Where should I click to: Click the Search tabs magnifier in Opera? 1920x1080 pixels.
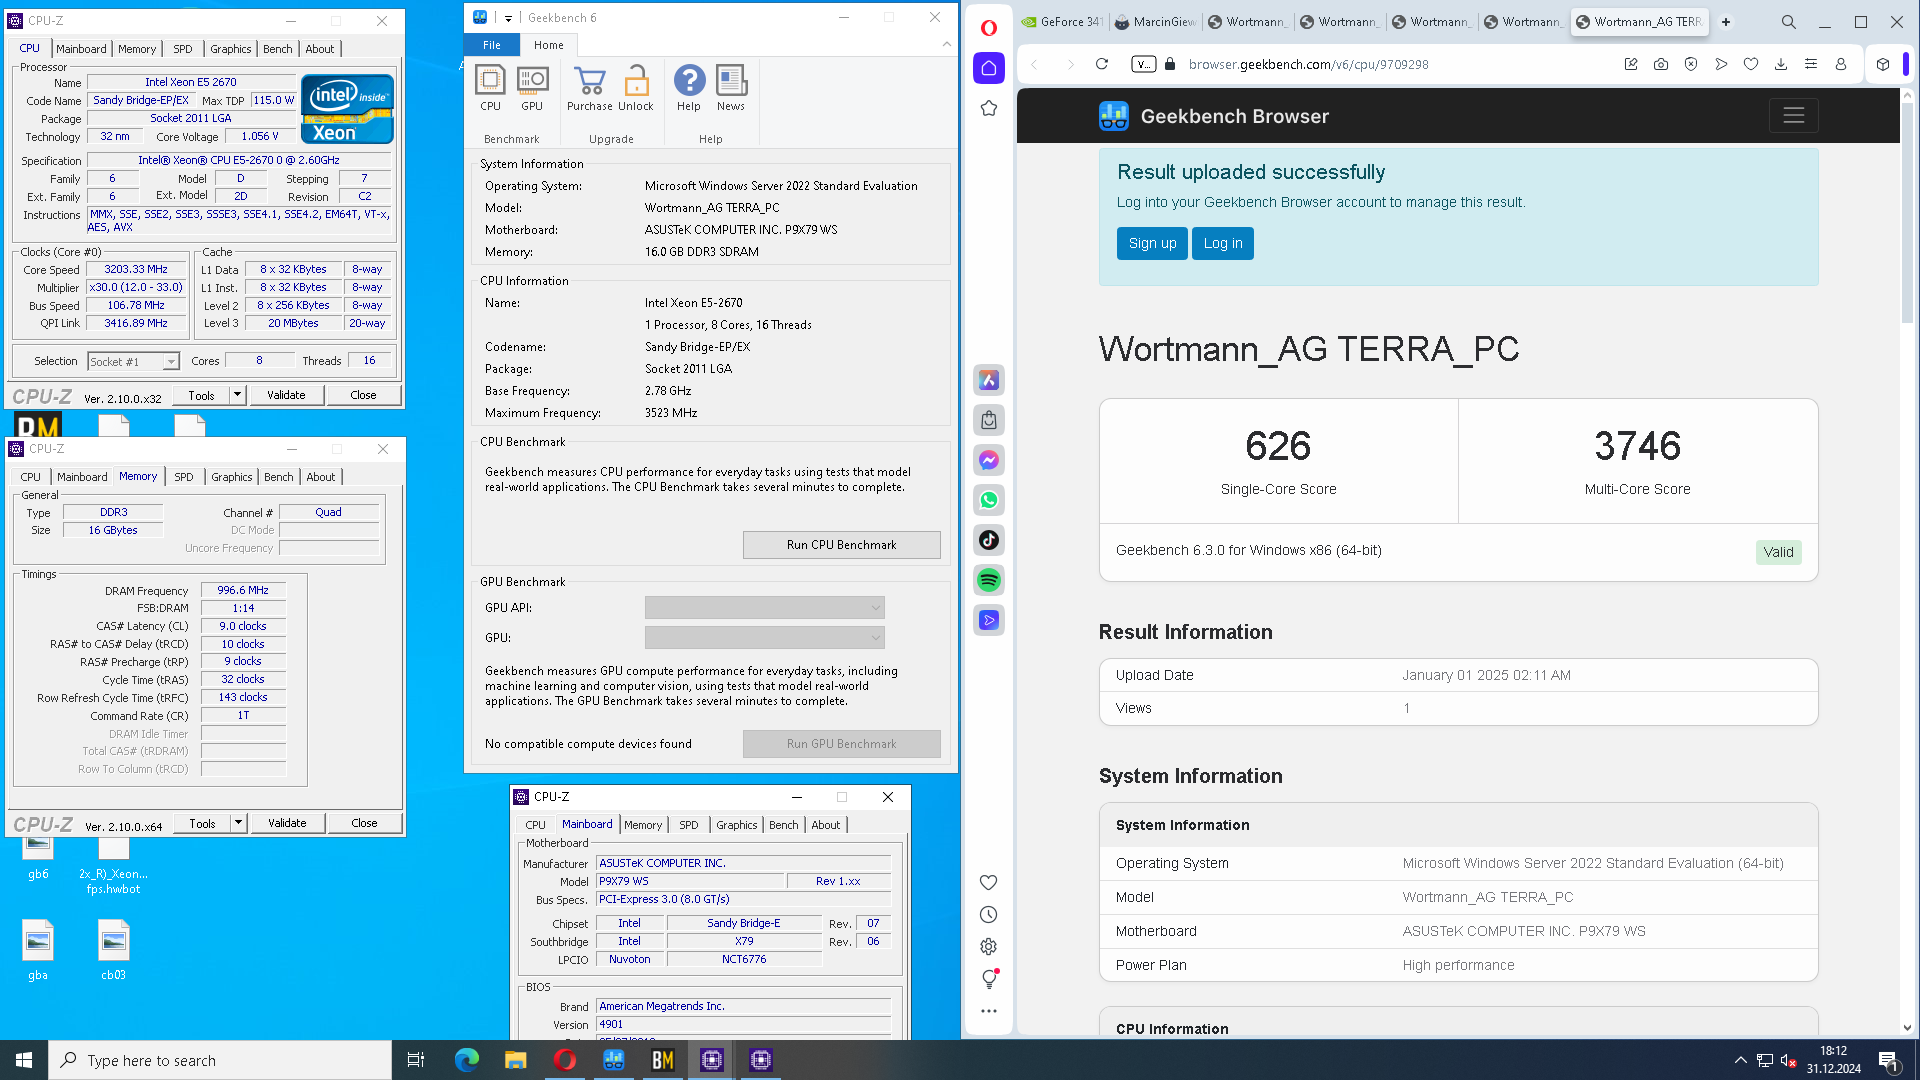point(1789,22)
